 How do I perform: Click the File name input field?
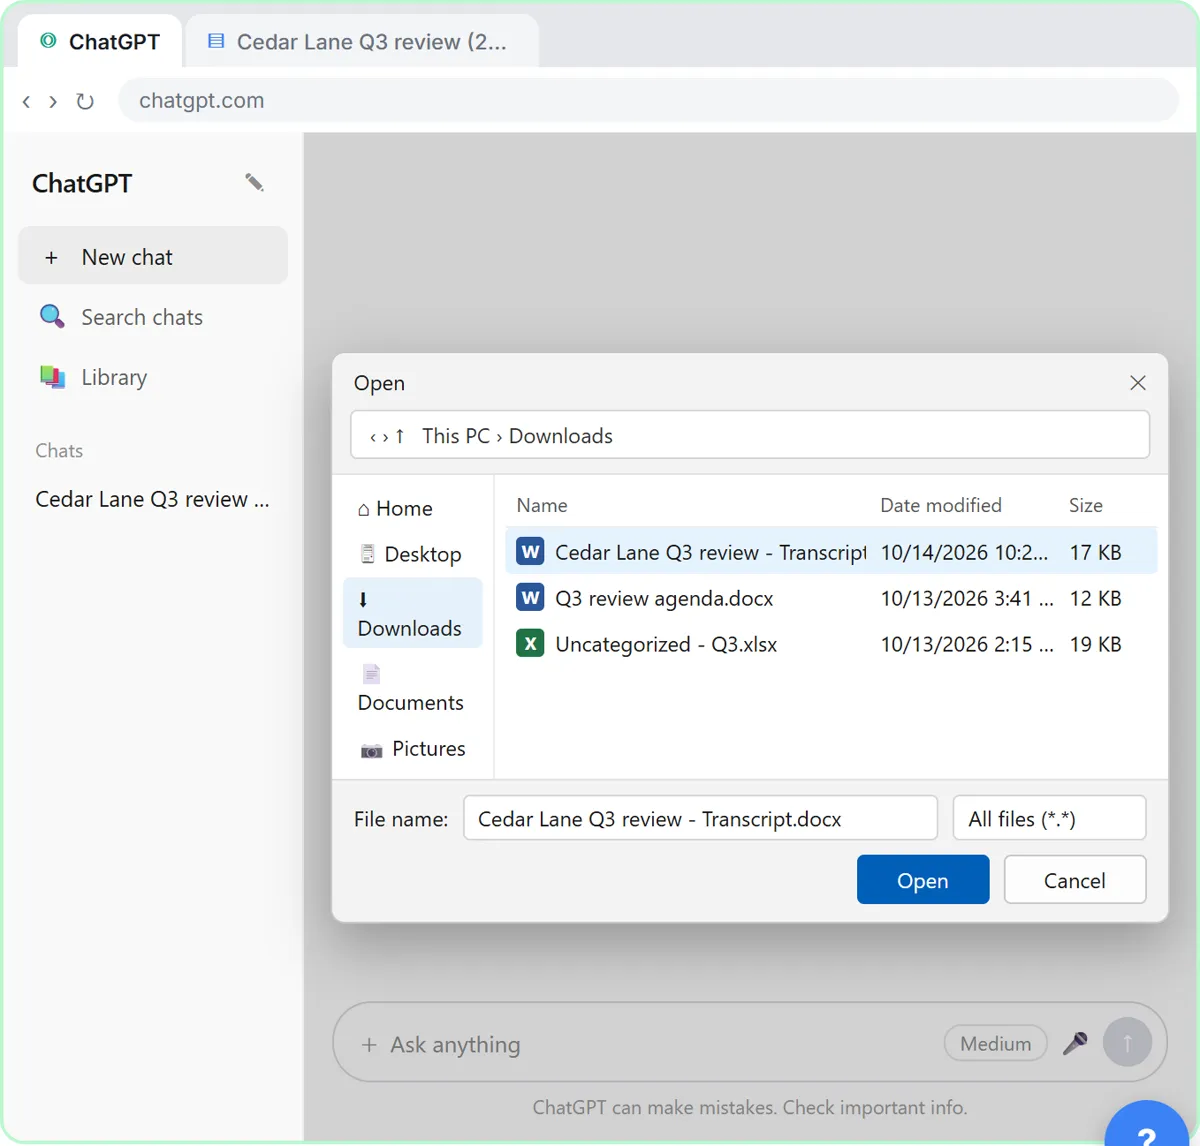tap(700, 818)
